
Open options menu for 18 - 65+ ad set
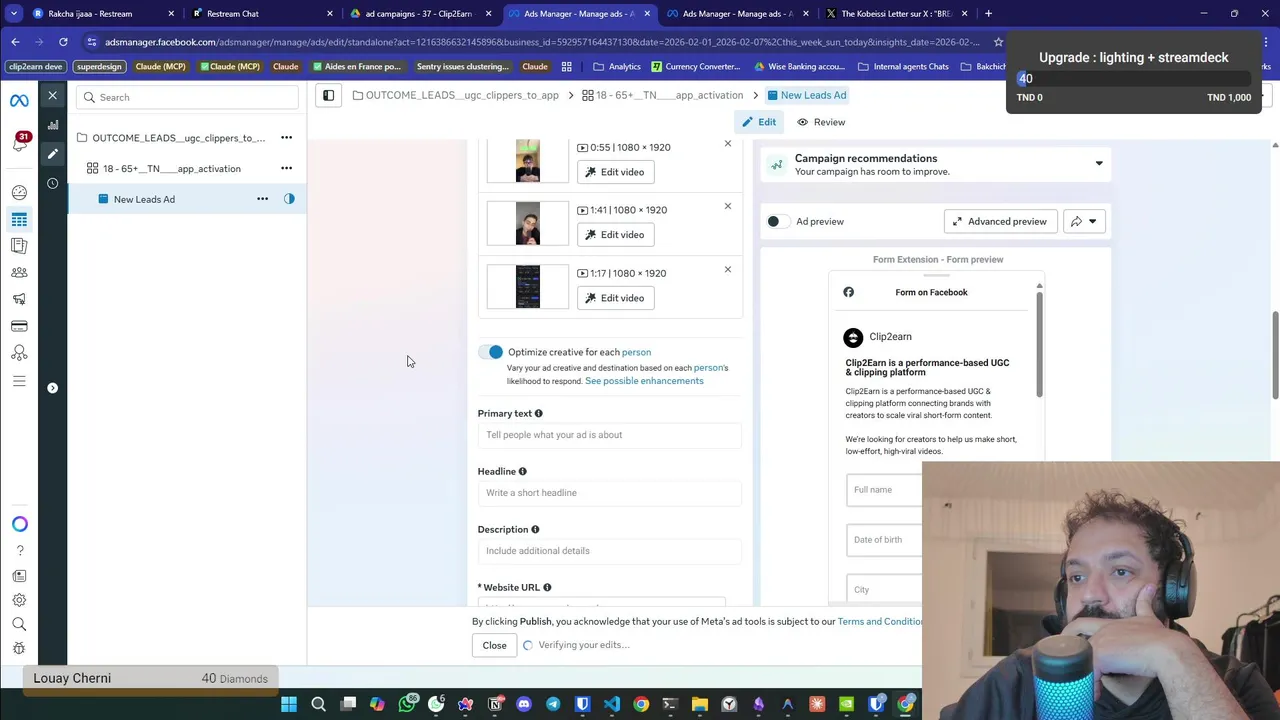[286, 168]
